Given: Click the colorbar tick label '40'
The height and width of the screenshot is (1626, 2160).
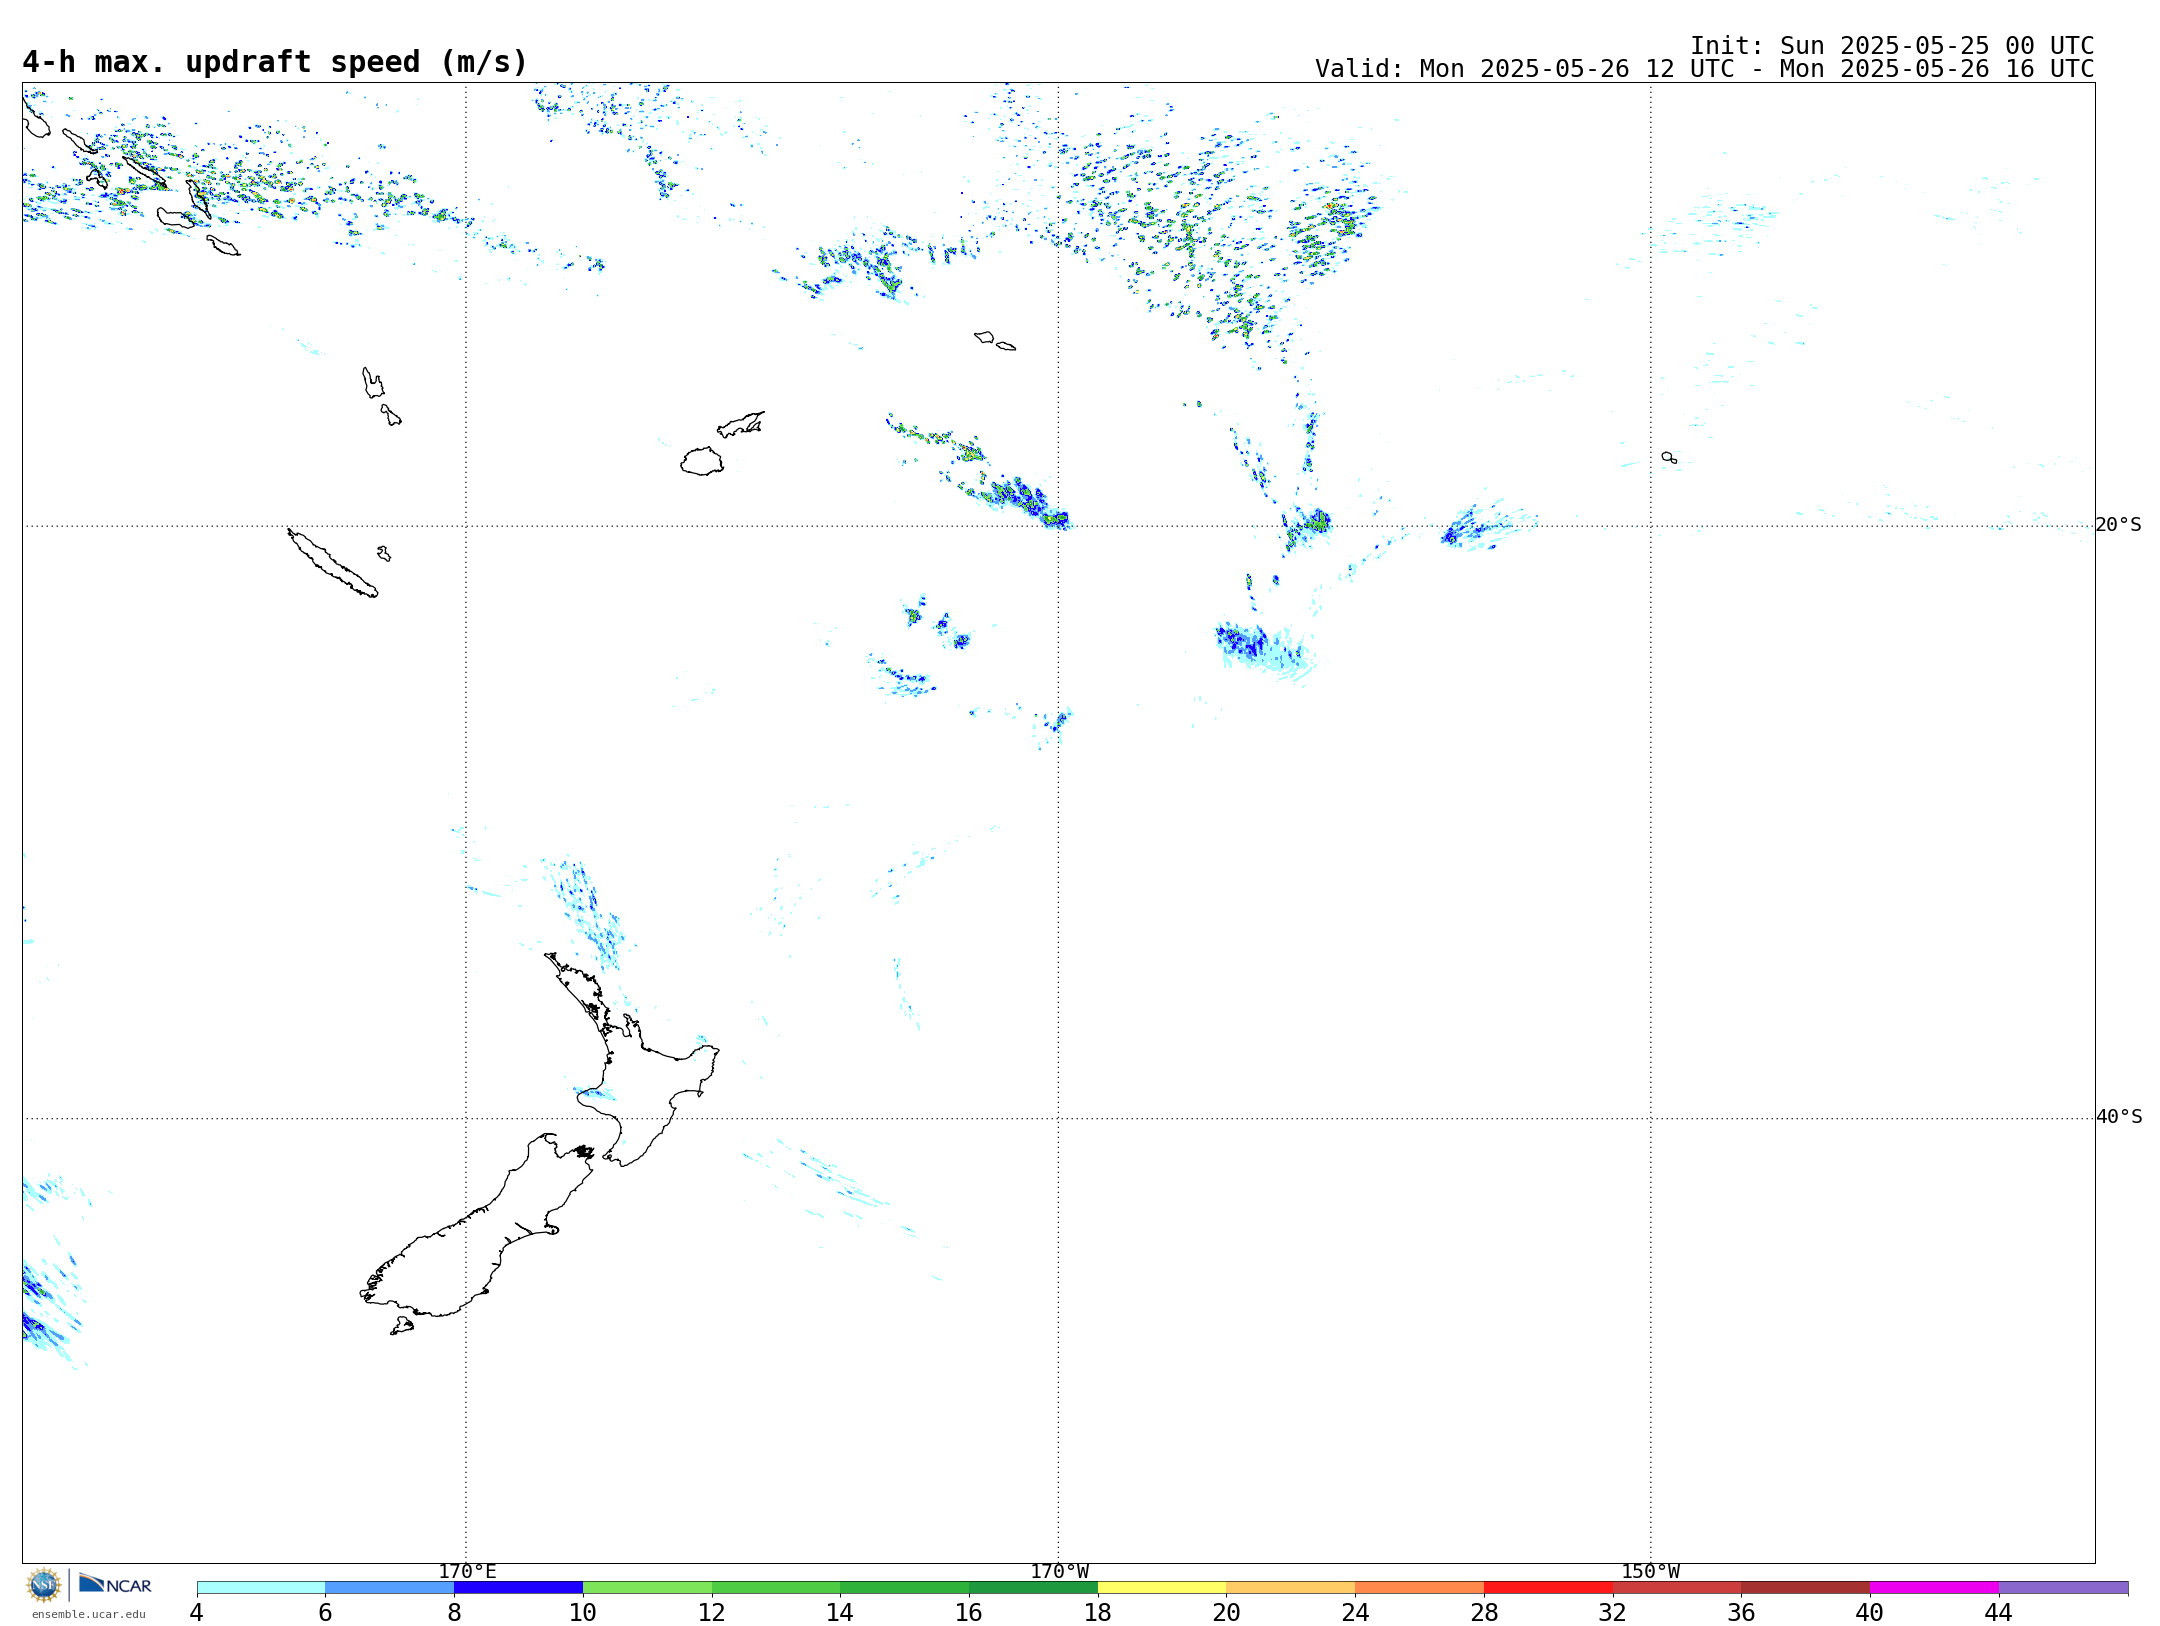Looking at the screenshot, I should pyautogui.click(x=1870, y=1612).
